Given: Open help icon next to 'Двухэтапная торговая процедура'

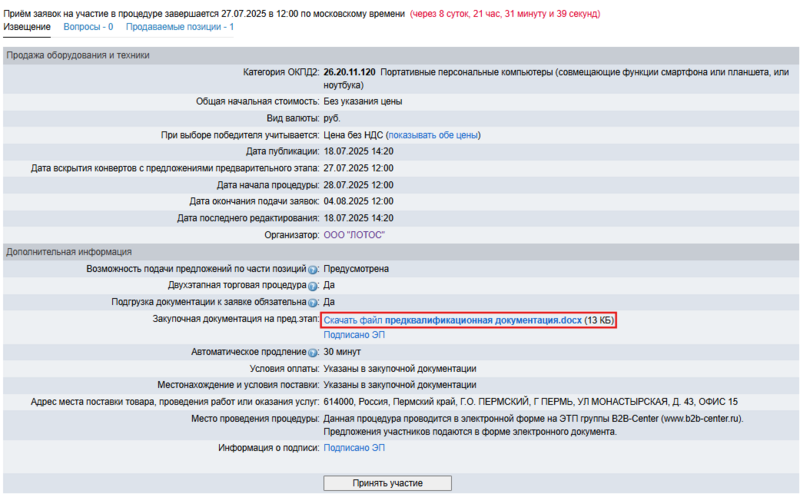Looking at the screenshot, I should coord(313,286).
